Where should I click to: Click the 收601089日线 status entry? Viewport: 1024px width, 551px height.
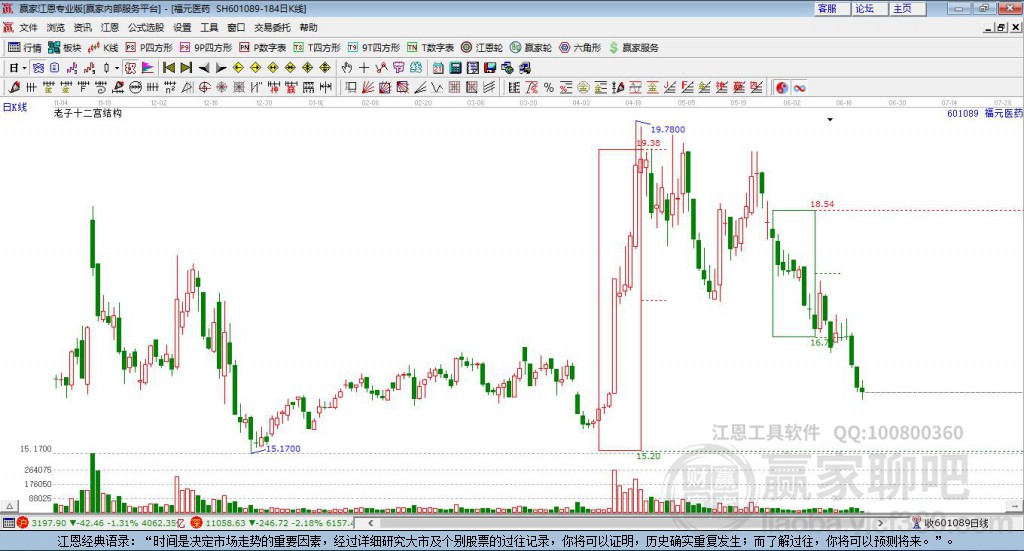[x=950, y=523]
